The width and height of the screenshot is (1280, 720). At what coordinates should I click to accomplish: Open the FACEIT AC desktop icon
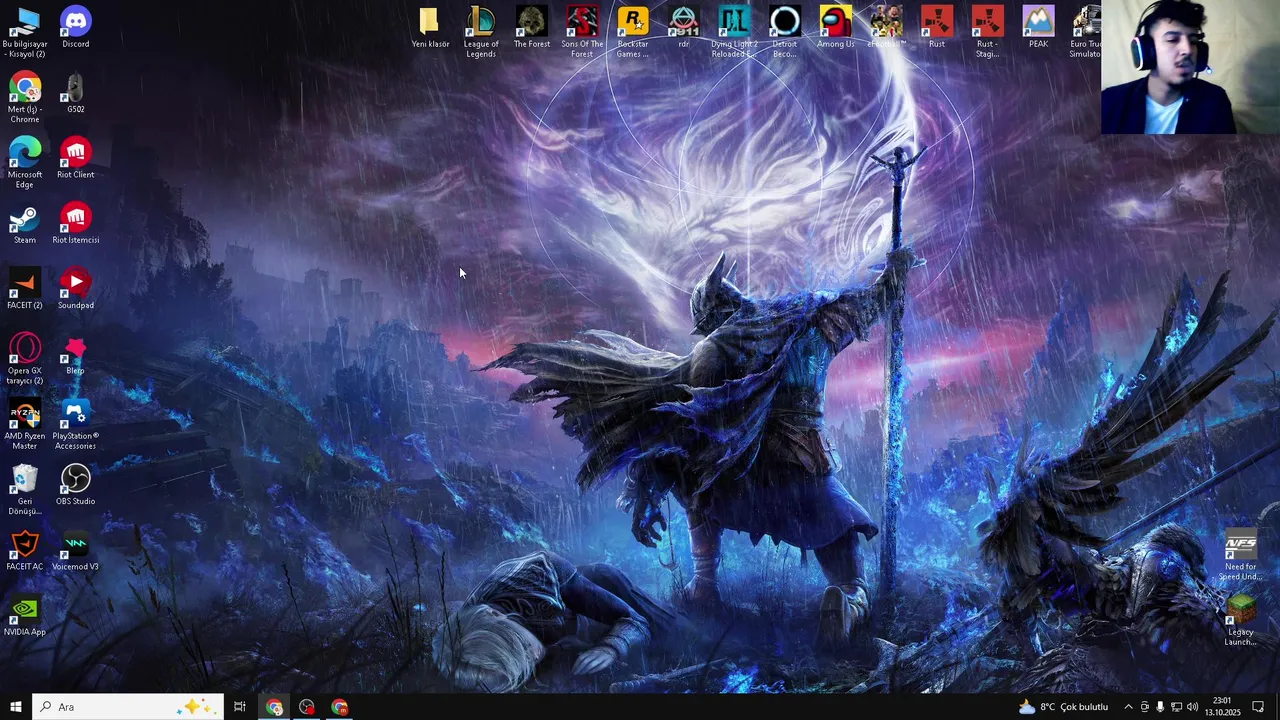(x=25, y=550)
